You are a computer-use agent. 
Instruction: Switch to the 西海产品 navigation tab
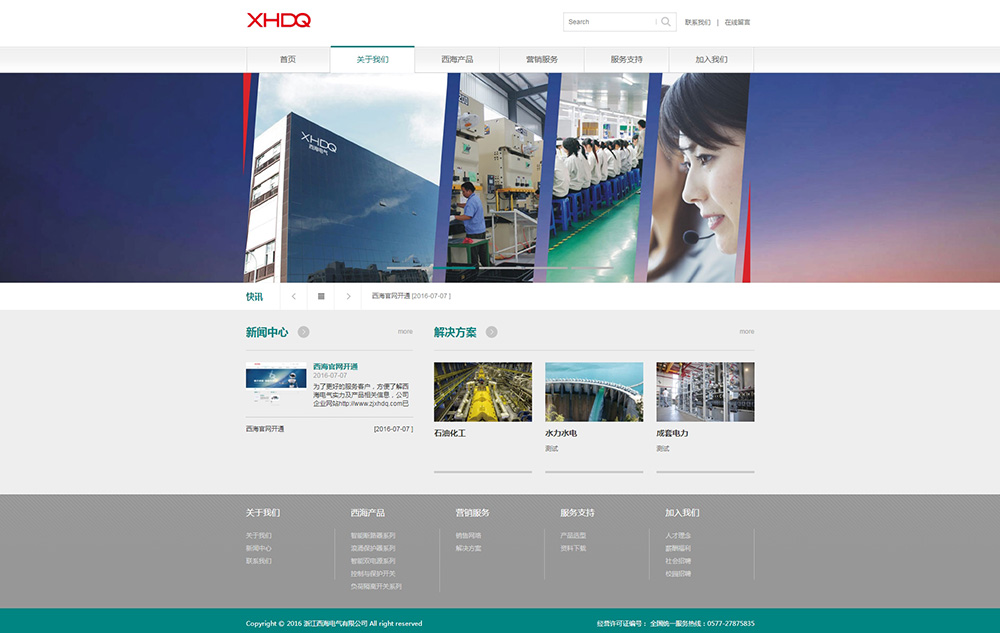pyautogui.click(x=457, y=59)
